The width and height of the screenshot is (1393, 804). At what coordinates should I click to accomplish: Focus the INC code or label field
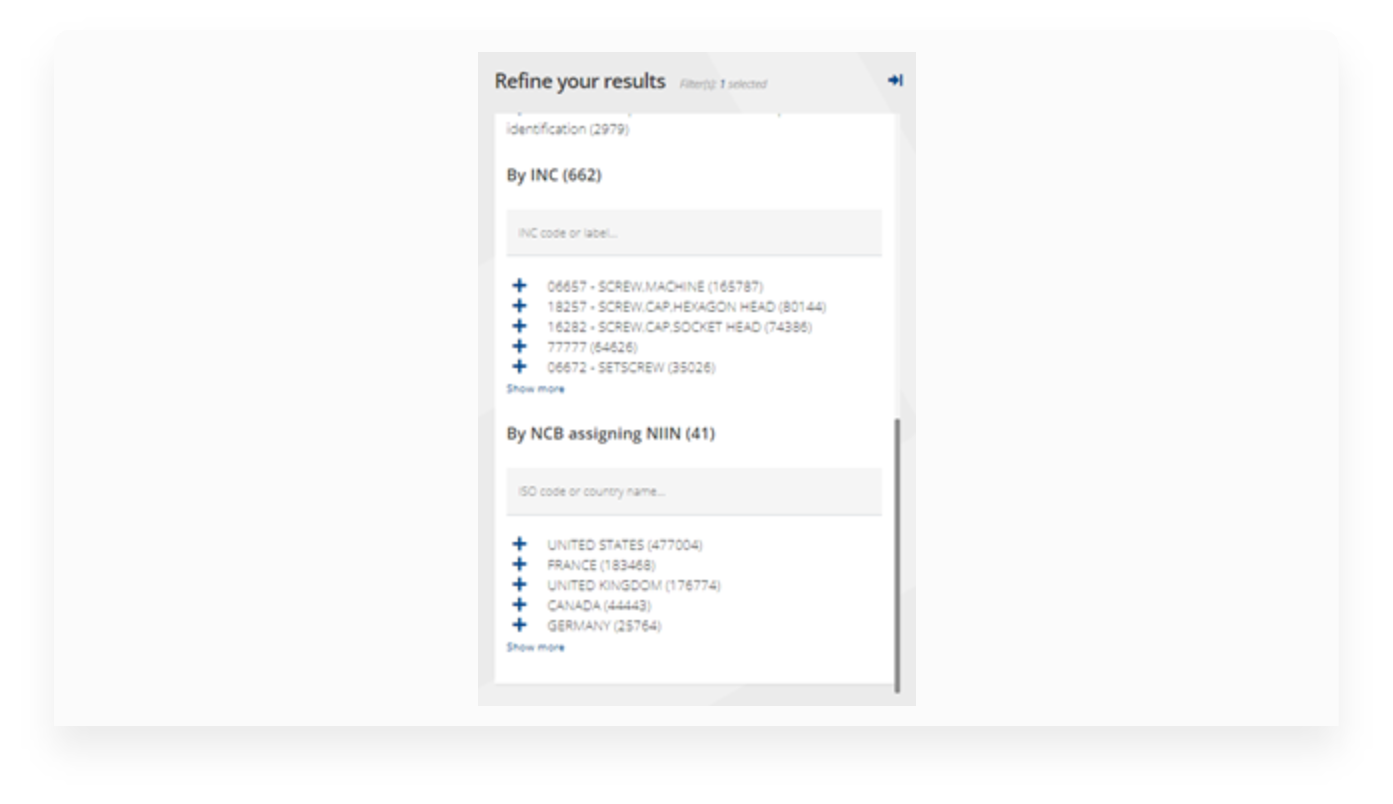[694, 233]
